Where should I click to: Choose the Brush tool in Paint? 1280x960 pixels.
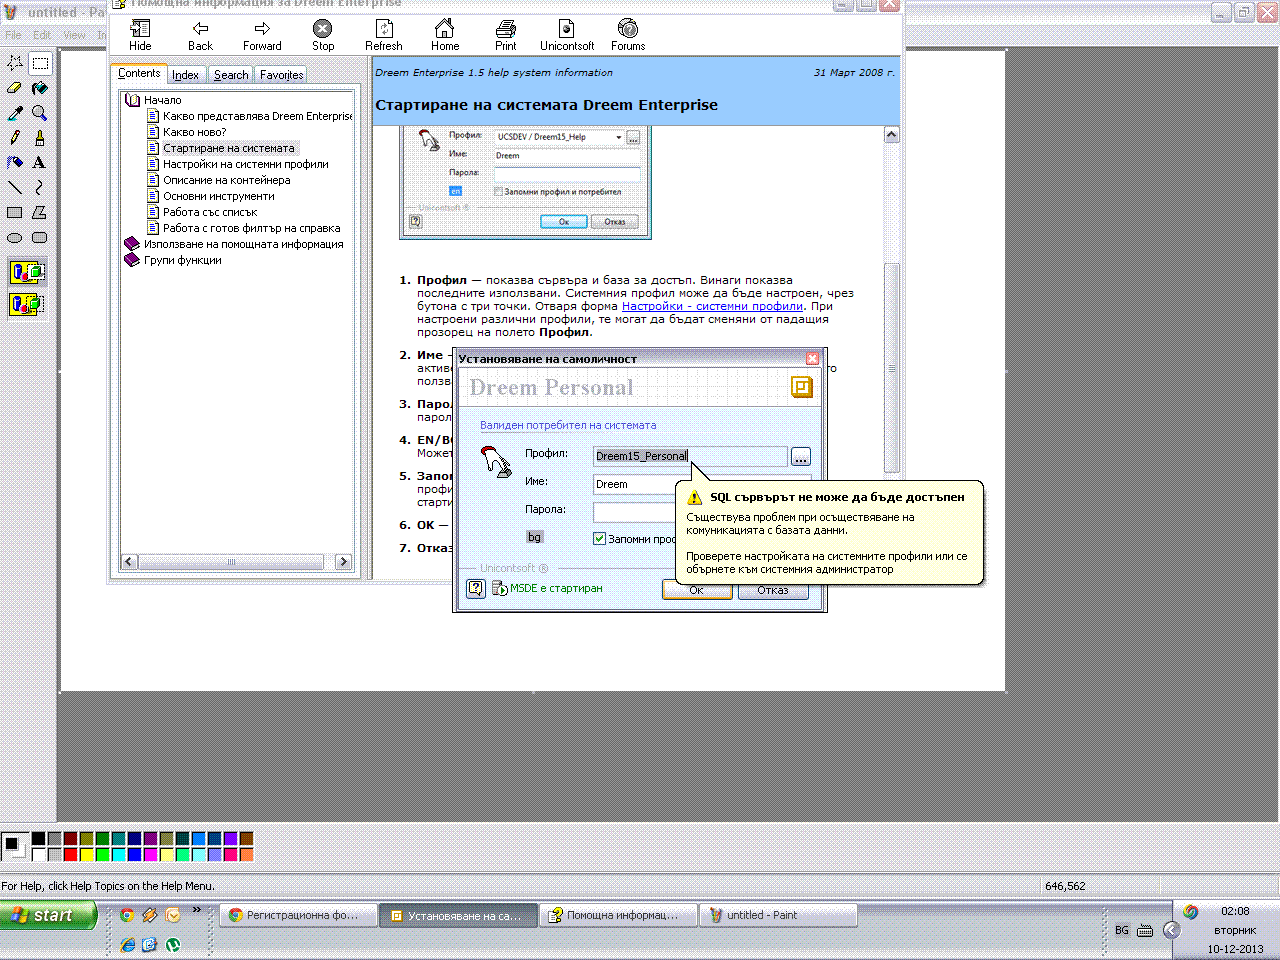pyautogui.click(x=40, y=138)
